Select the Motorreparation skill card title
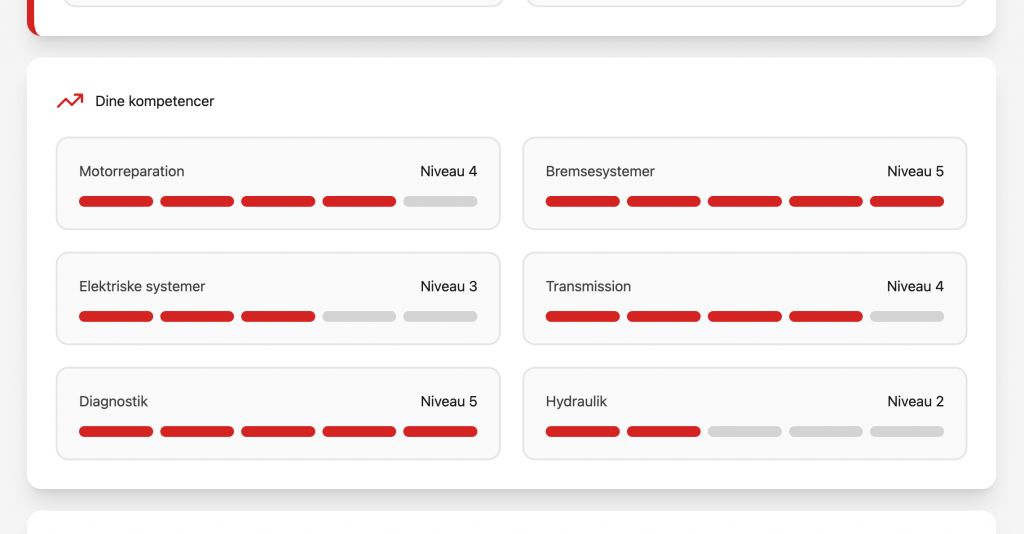Viewport: 1024px width, 534px height. coord(132,171)
